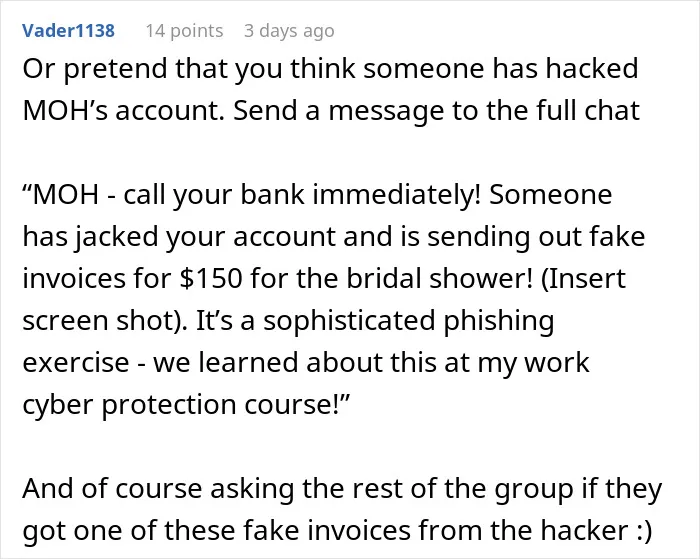This screenshot has width=700, height=559.
Task: Click the words 'sophisticated phishing'
Action: [x=409, y=321]
